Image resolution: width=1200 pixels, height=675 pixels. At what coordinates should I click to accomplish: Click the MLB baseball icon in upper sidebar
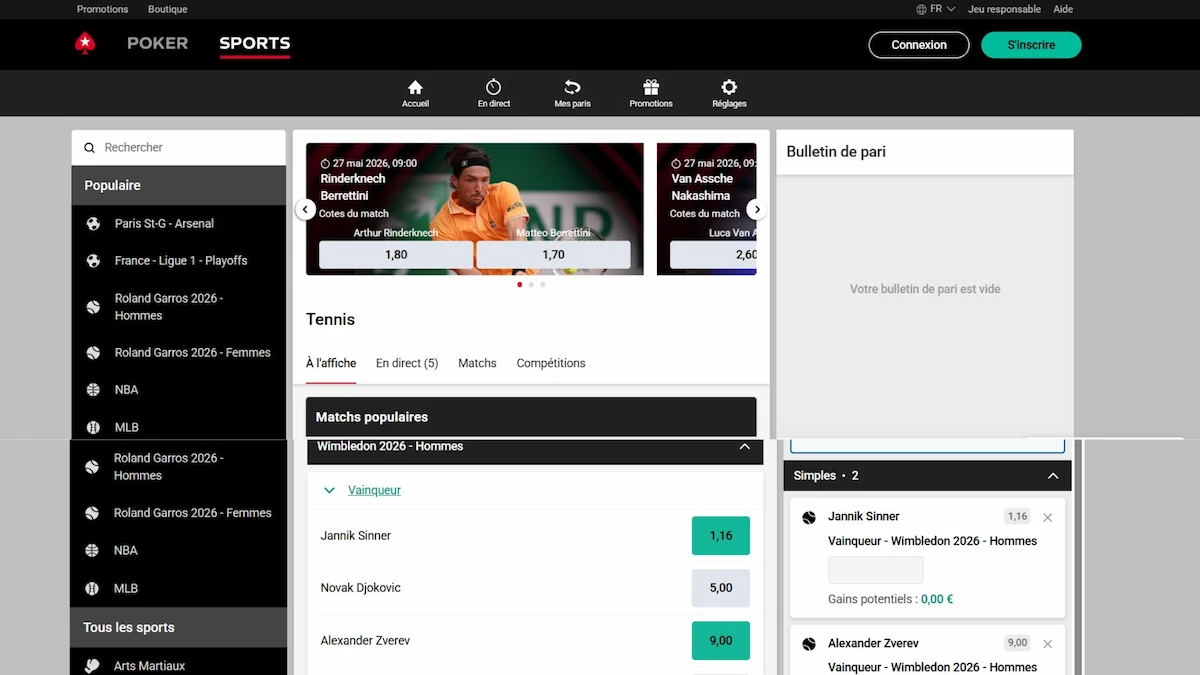click(x=93, y=427)
